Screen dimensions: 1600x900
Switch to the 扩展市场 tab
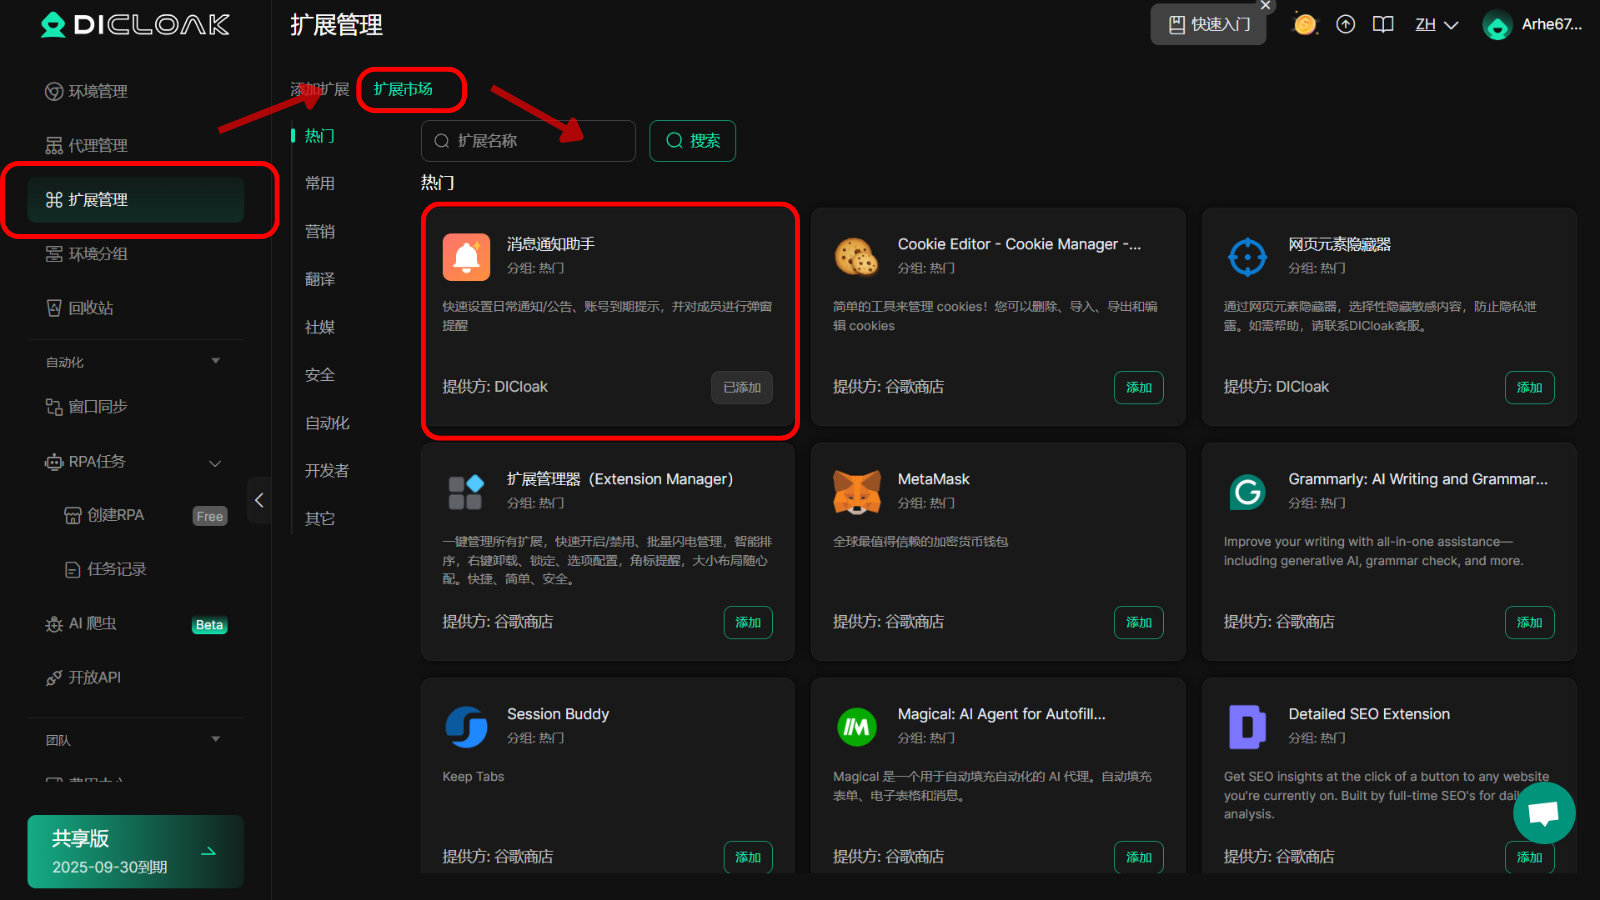point(403,90)
